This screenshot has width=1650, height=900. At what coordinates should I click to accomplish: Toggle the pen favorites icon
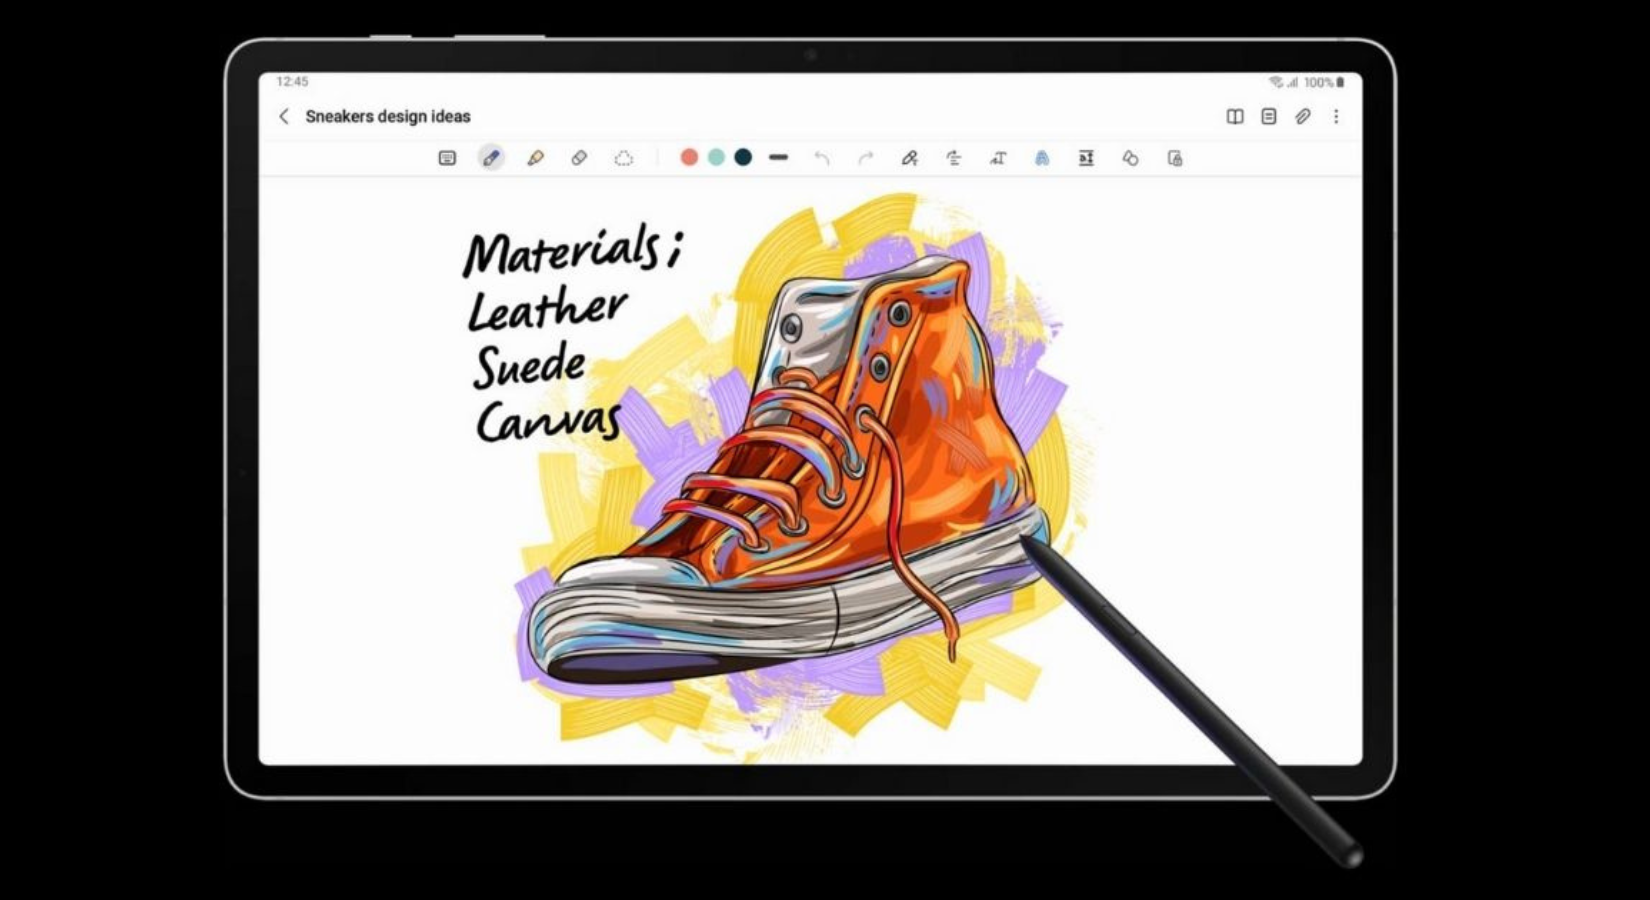click(x=910, y=158)
